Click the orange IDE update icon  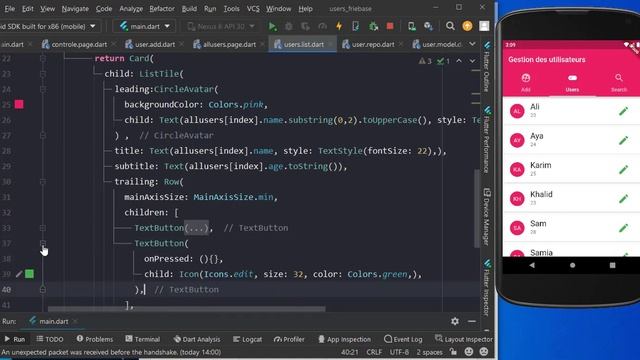coord(467,26)
